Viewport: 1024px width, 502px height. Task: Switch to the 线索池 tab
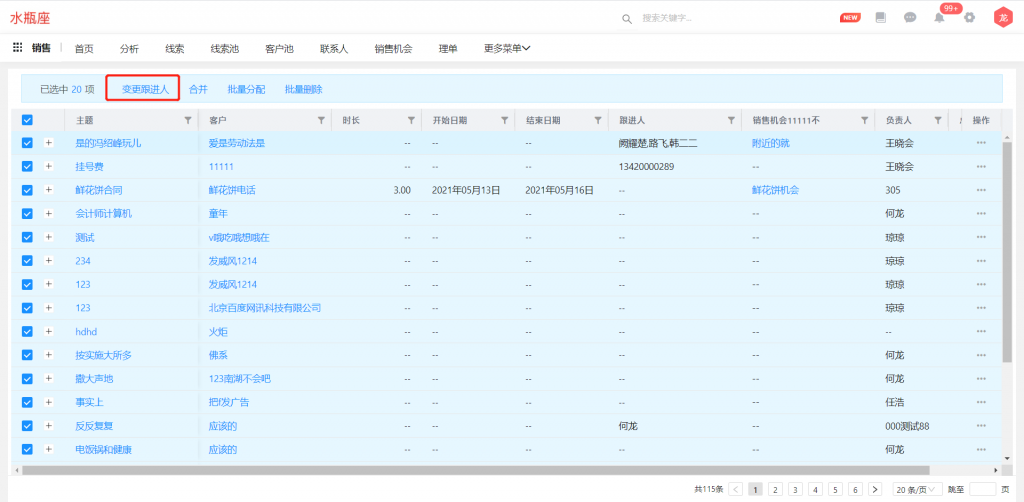tap(224, 48)
